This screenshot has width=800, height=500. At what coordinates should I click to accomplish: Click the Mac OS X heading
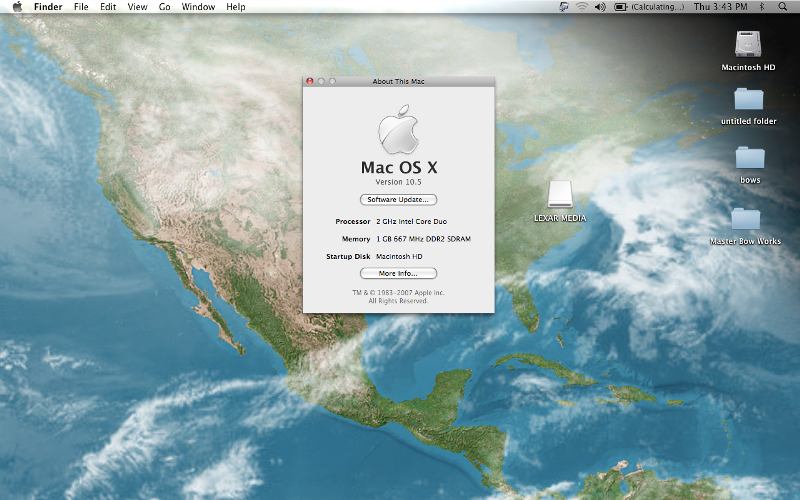[399, 167]
